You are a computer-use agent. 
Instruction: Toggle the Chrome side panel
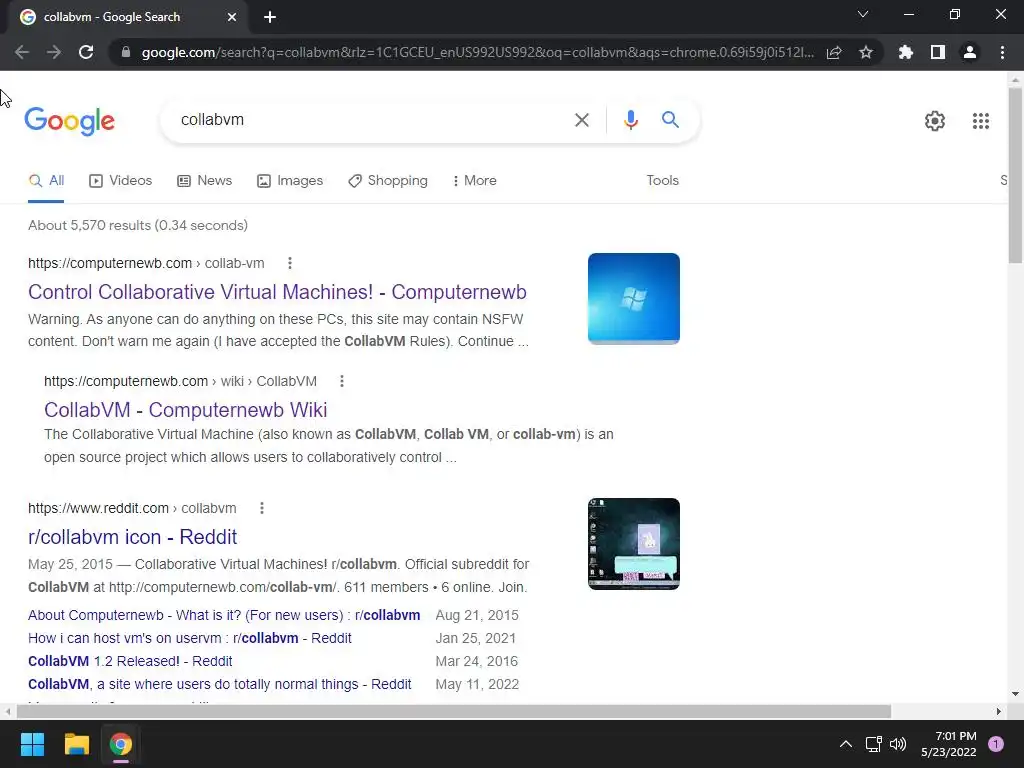click(938, 52)
